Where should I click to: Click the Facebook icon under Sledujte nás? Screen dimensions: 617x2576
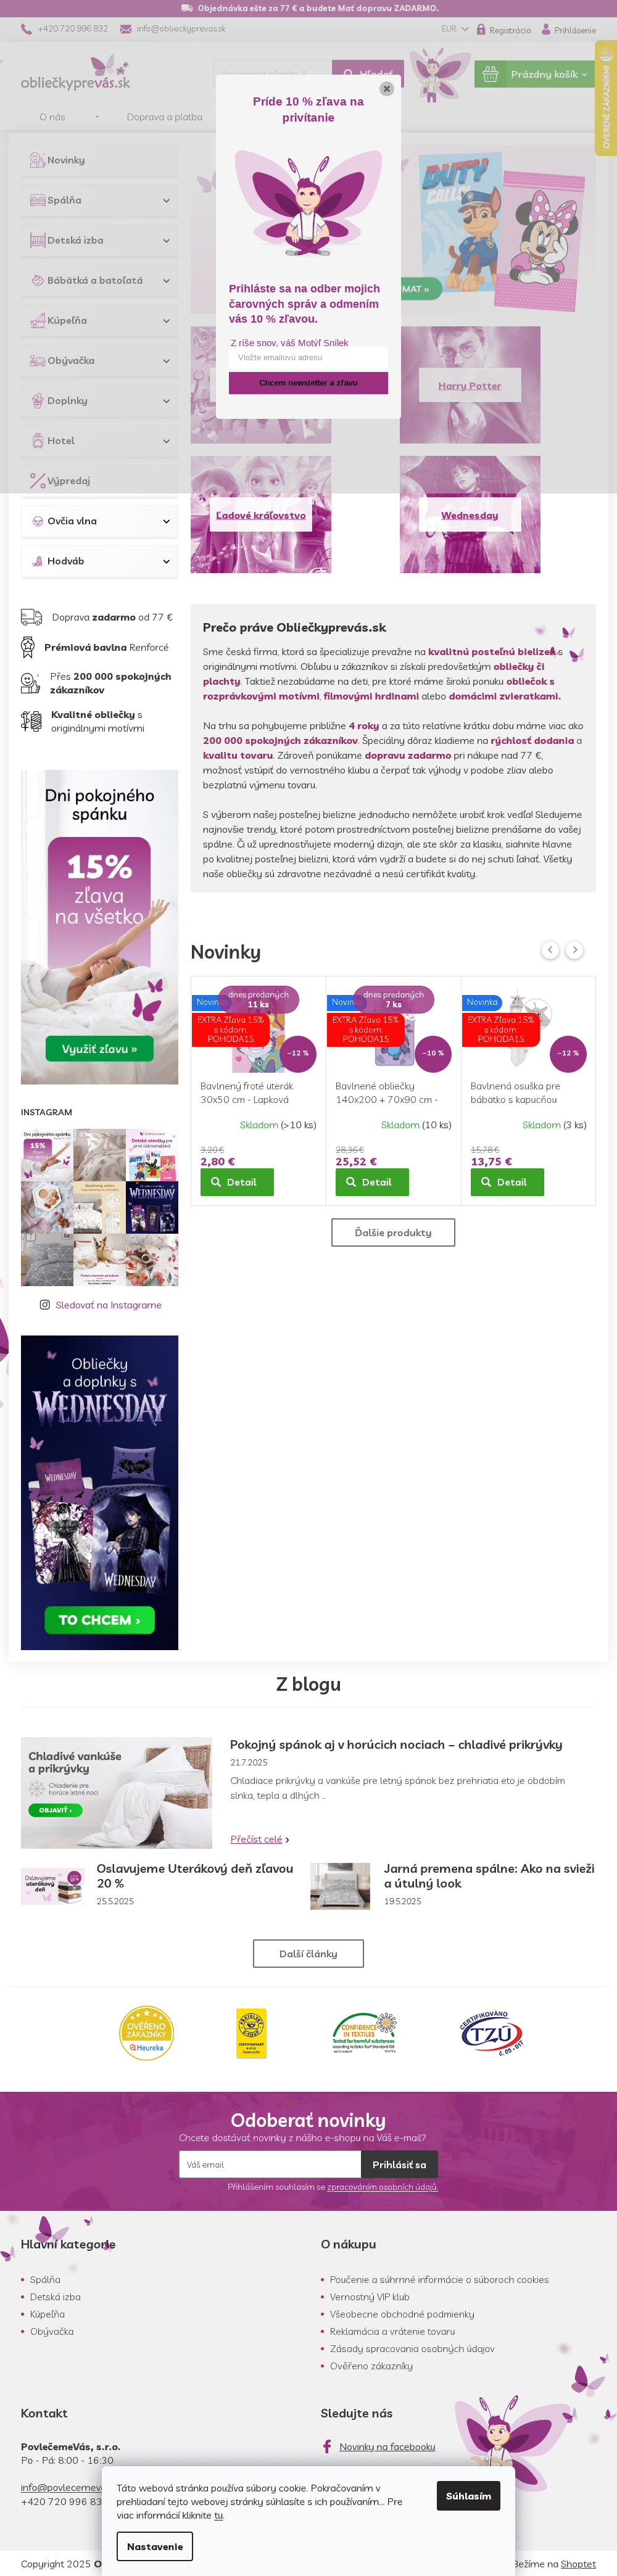click(x=327, y=2446)
